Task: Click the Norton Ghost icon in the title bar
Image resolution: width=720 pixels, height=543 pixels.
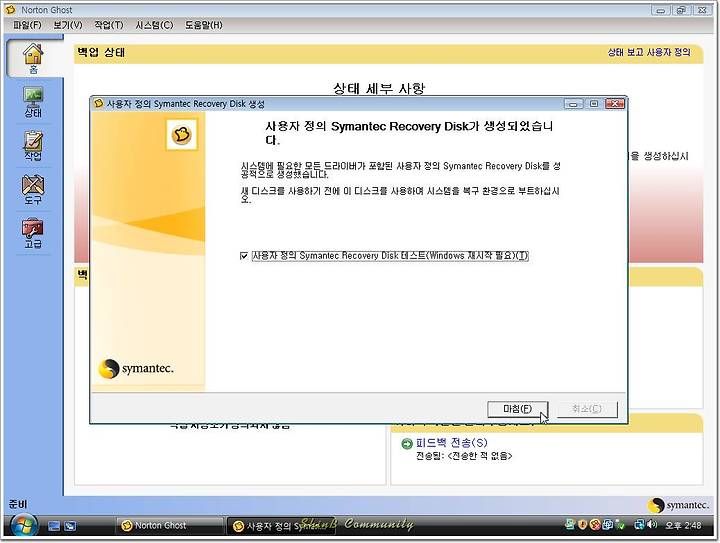Action: [x=11, y=9]
